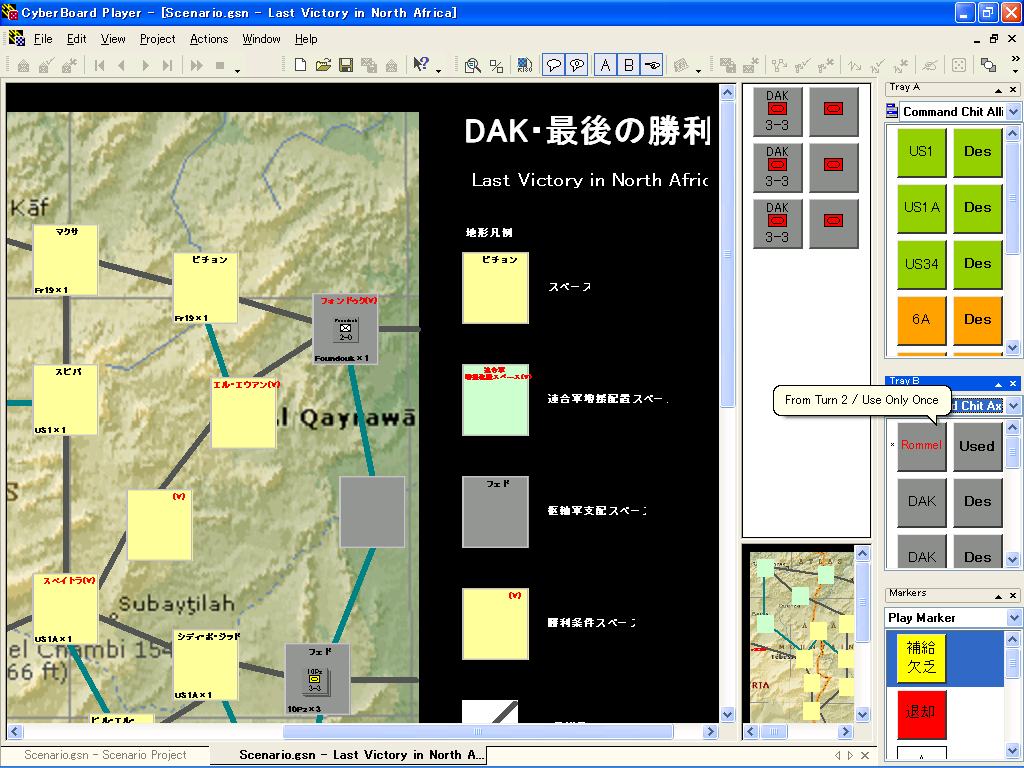Open the View menu

point(113,39)
